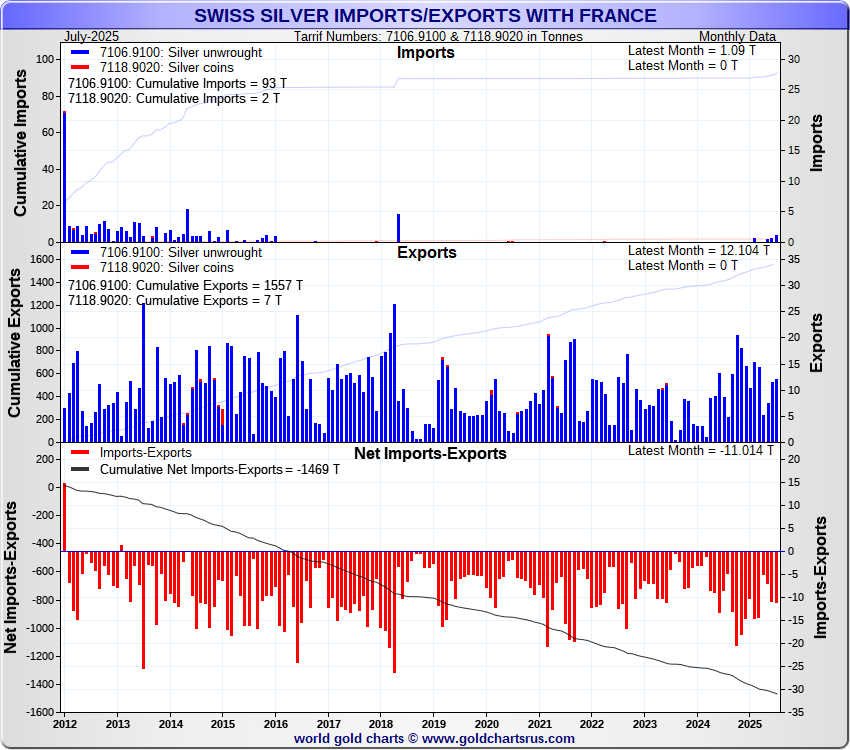Click the '2018' x-axis label
The image size is (850, 750).
pos(381,724)
